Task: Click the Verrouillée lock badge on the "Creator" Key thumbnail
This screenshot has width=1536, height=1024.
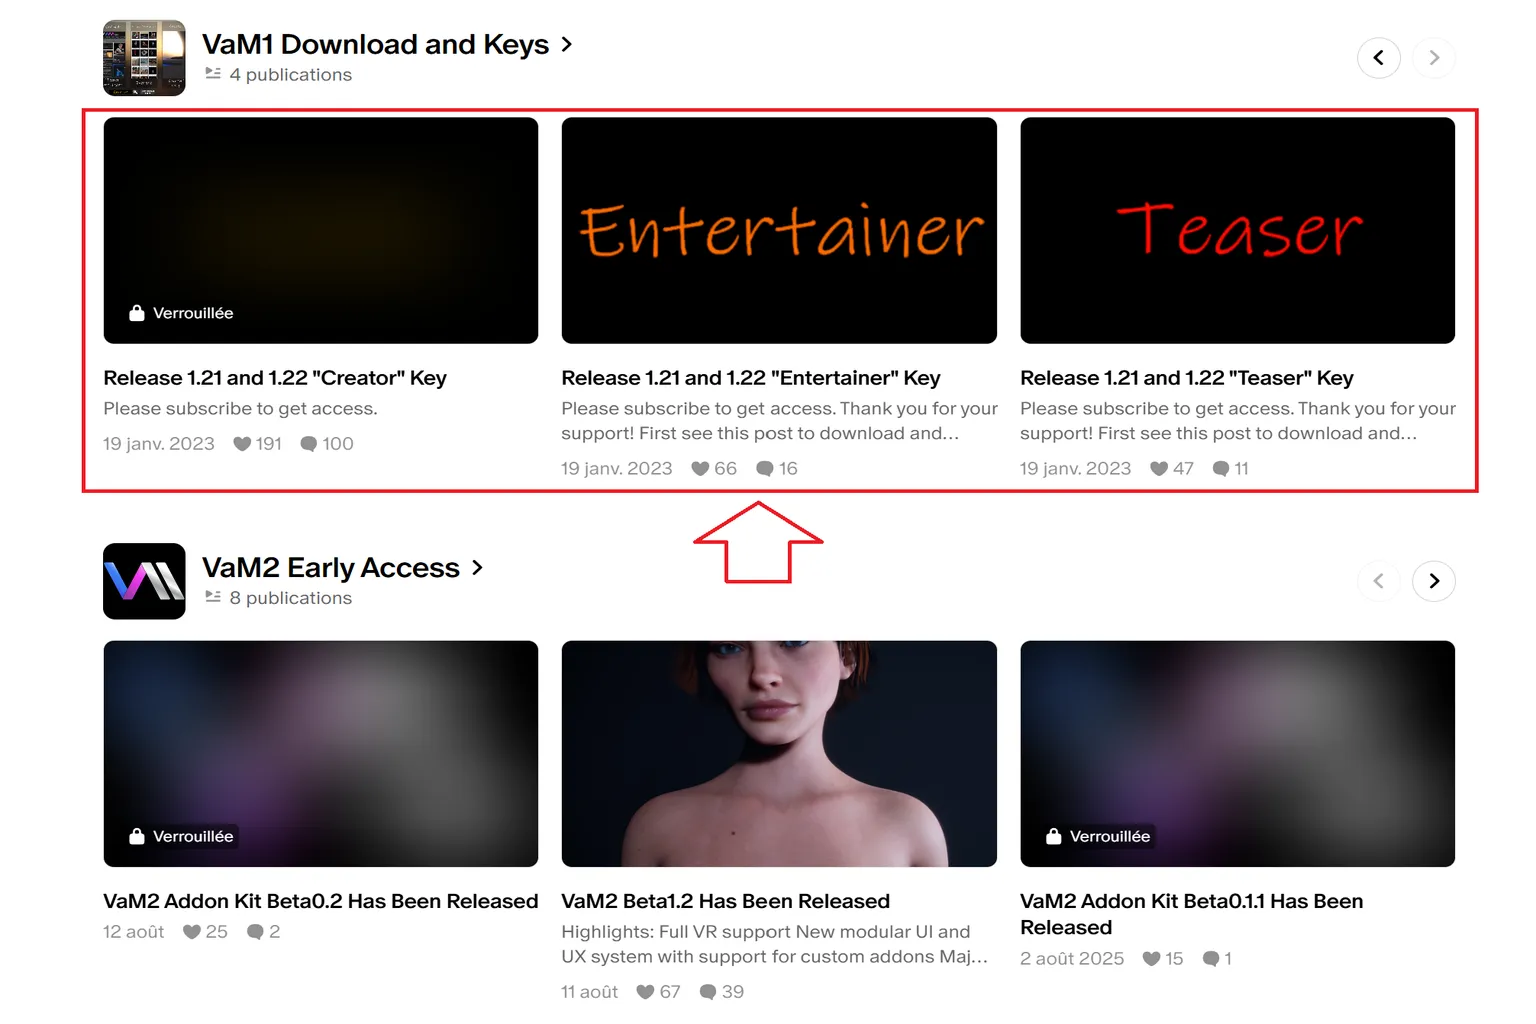Action: 181,313
